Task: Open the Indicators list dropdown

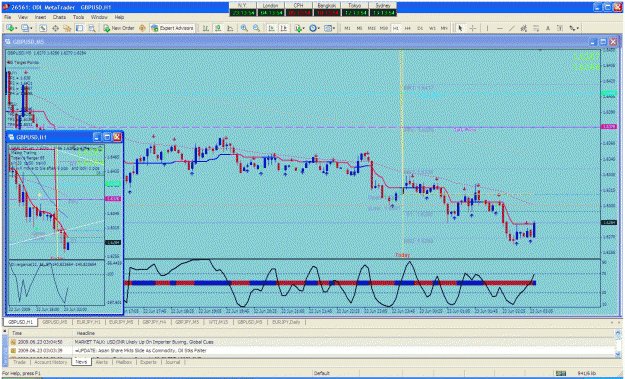Action: click(x=299, y=28)
